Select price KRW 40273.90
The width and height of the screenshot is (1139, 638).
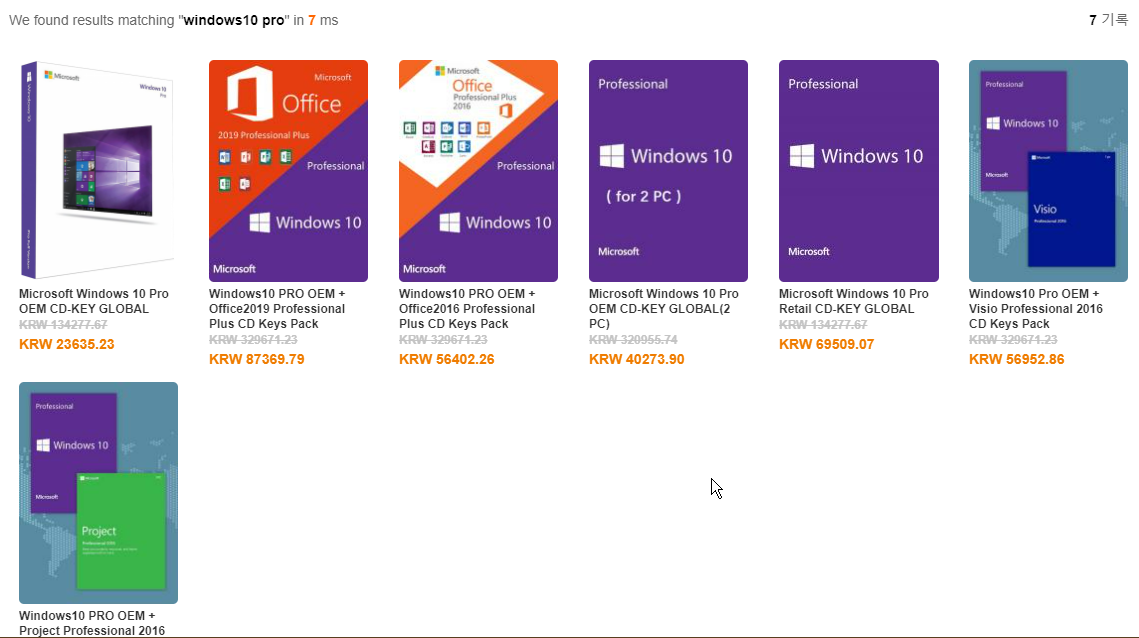point(636,360)
